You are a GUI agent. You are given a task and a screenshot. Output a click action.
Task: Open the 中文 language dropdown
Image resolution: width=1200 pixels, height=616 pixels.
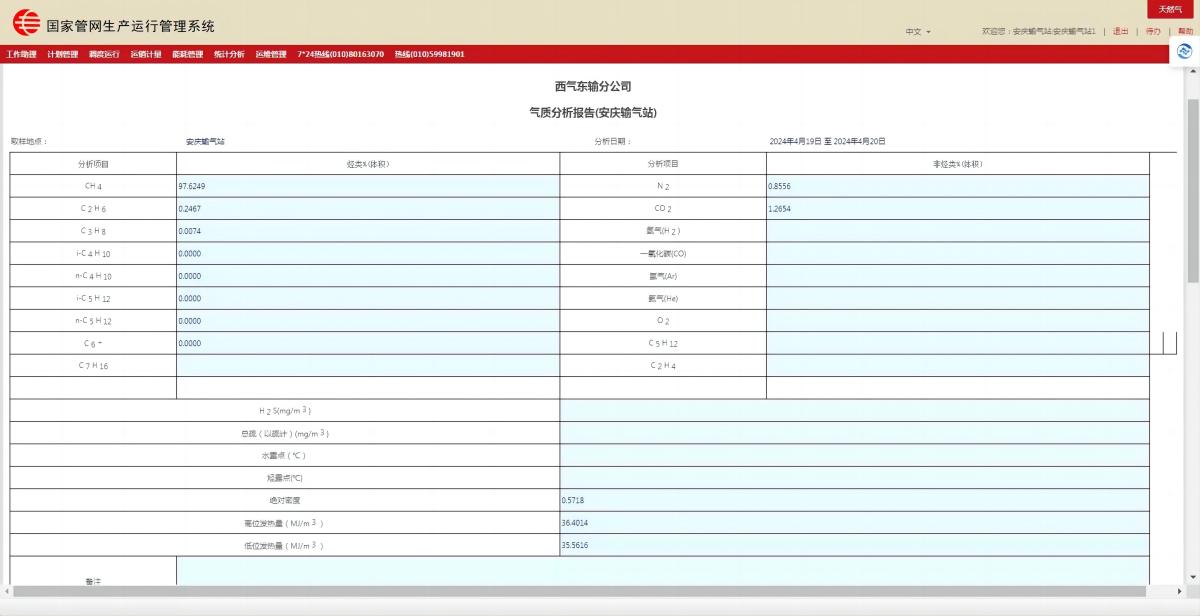click(918, 32)
